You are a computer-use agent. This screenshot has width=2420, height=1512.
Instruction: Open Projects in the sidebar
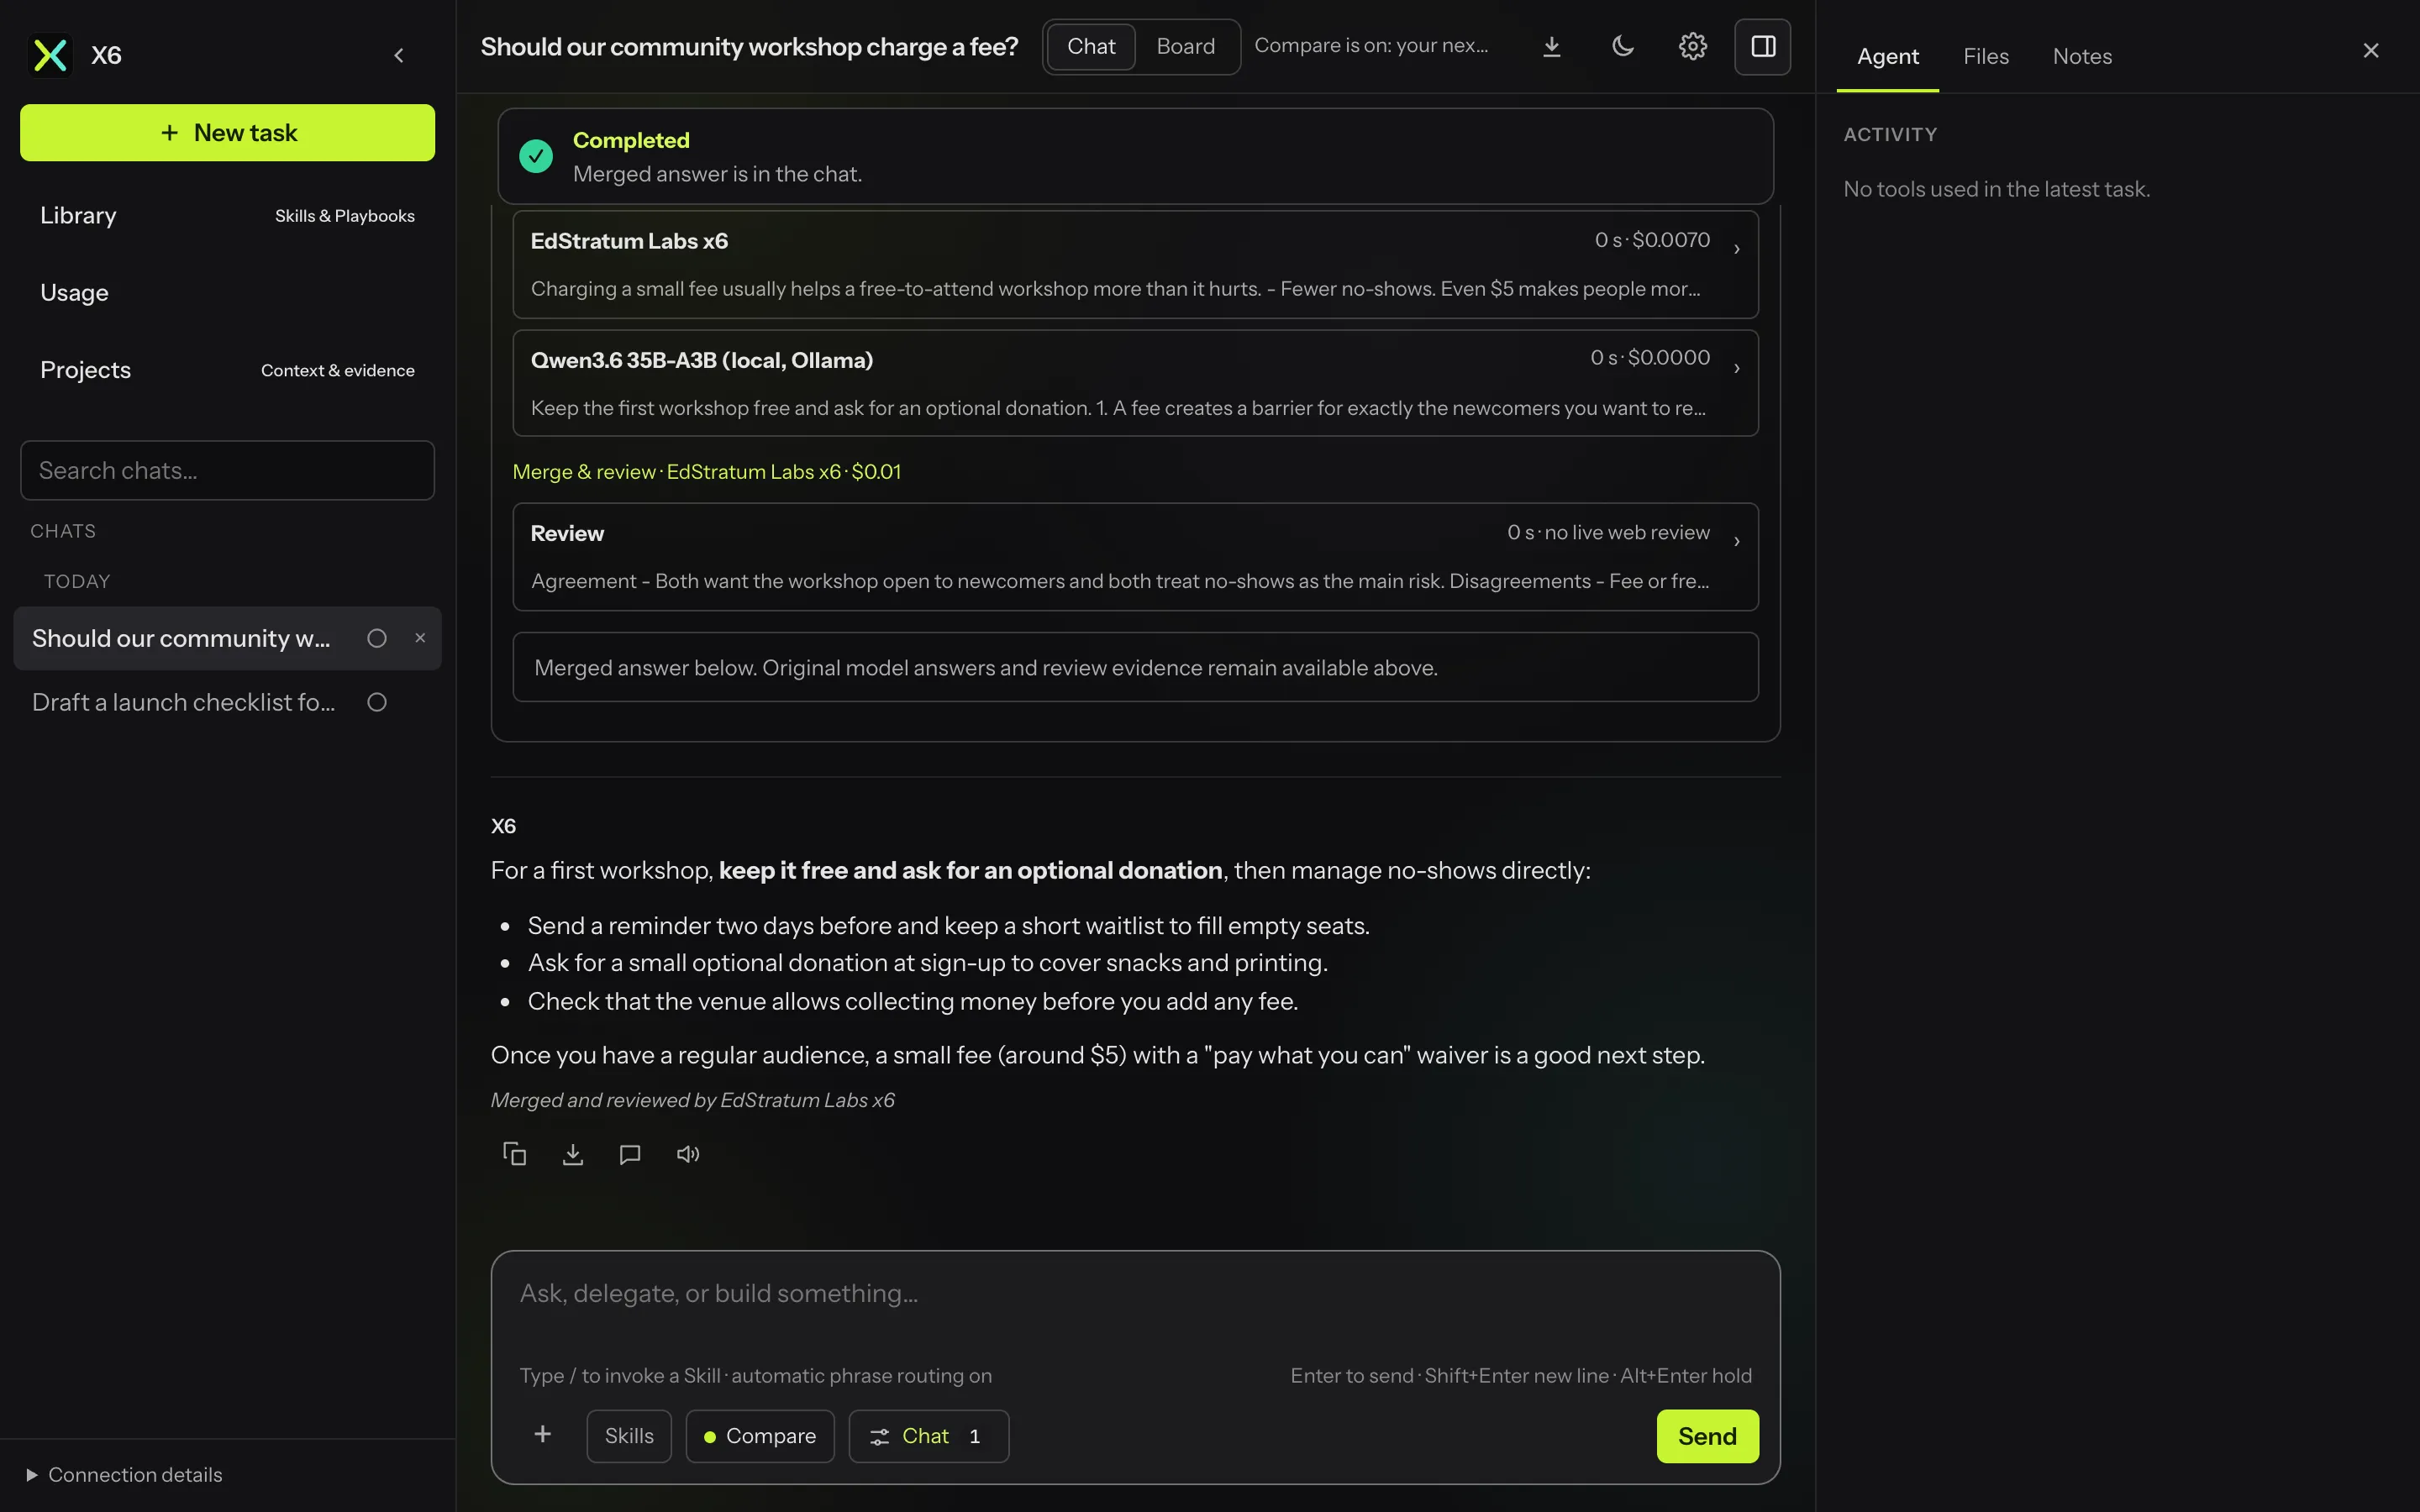[x=227, y=370]
